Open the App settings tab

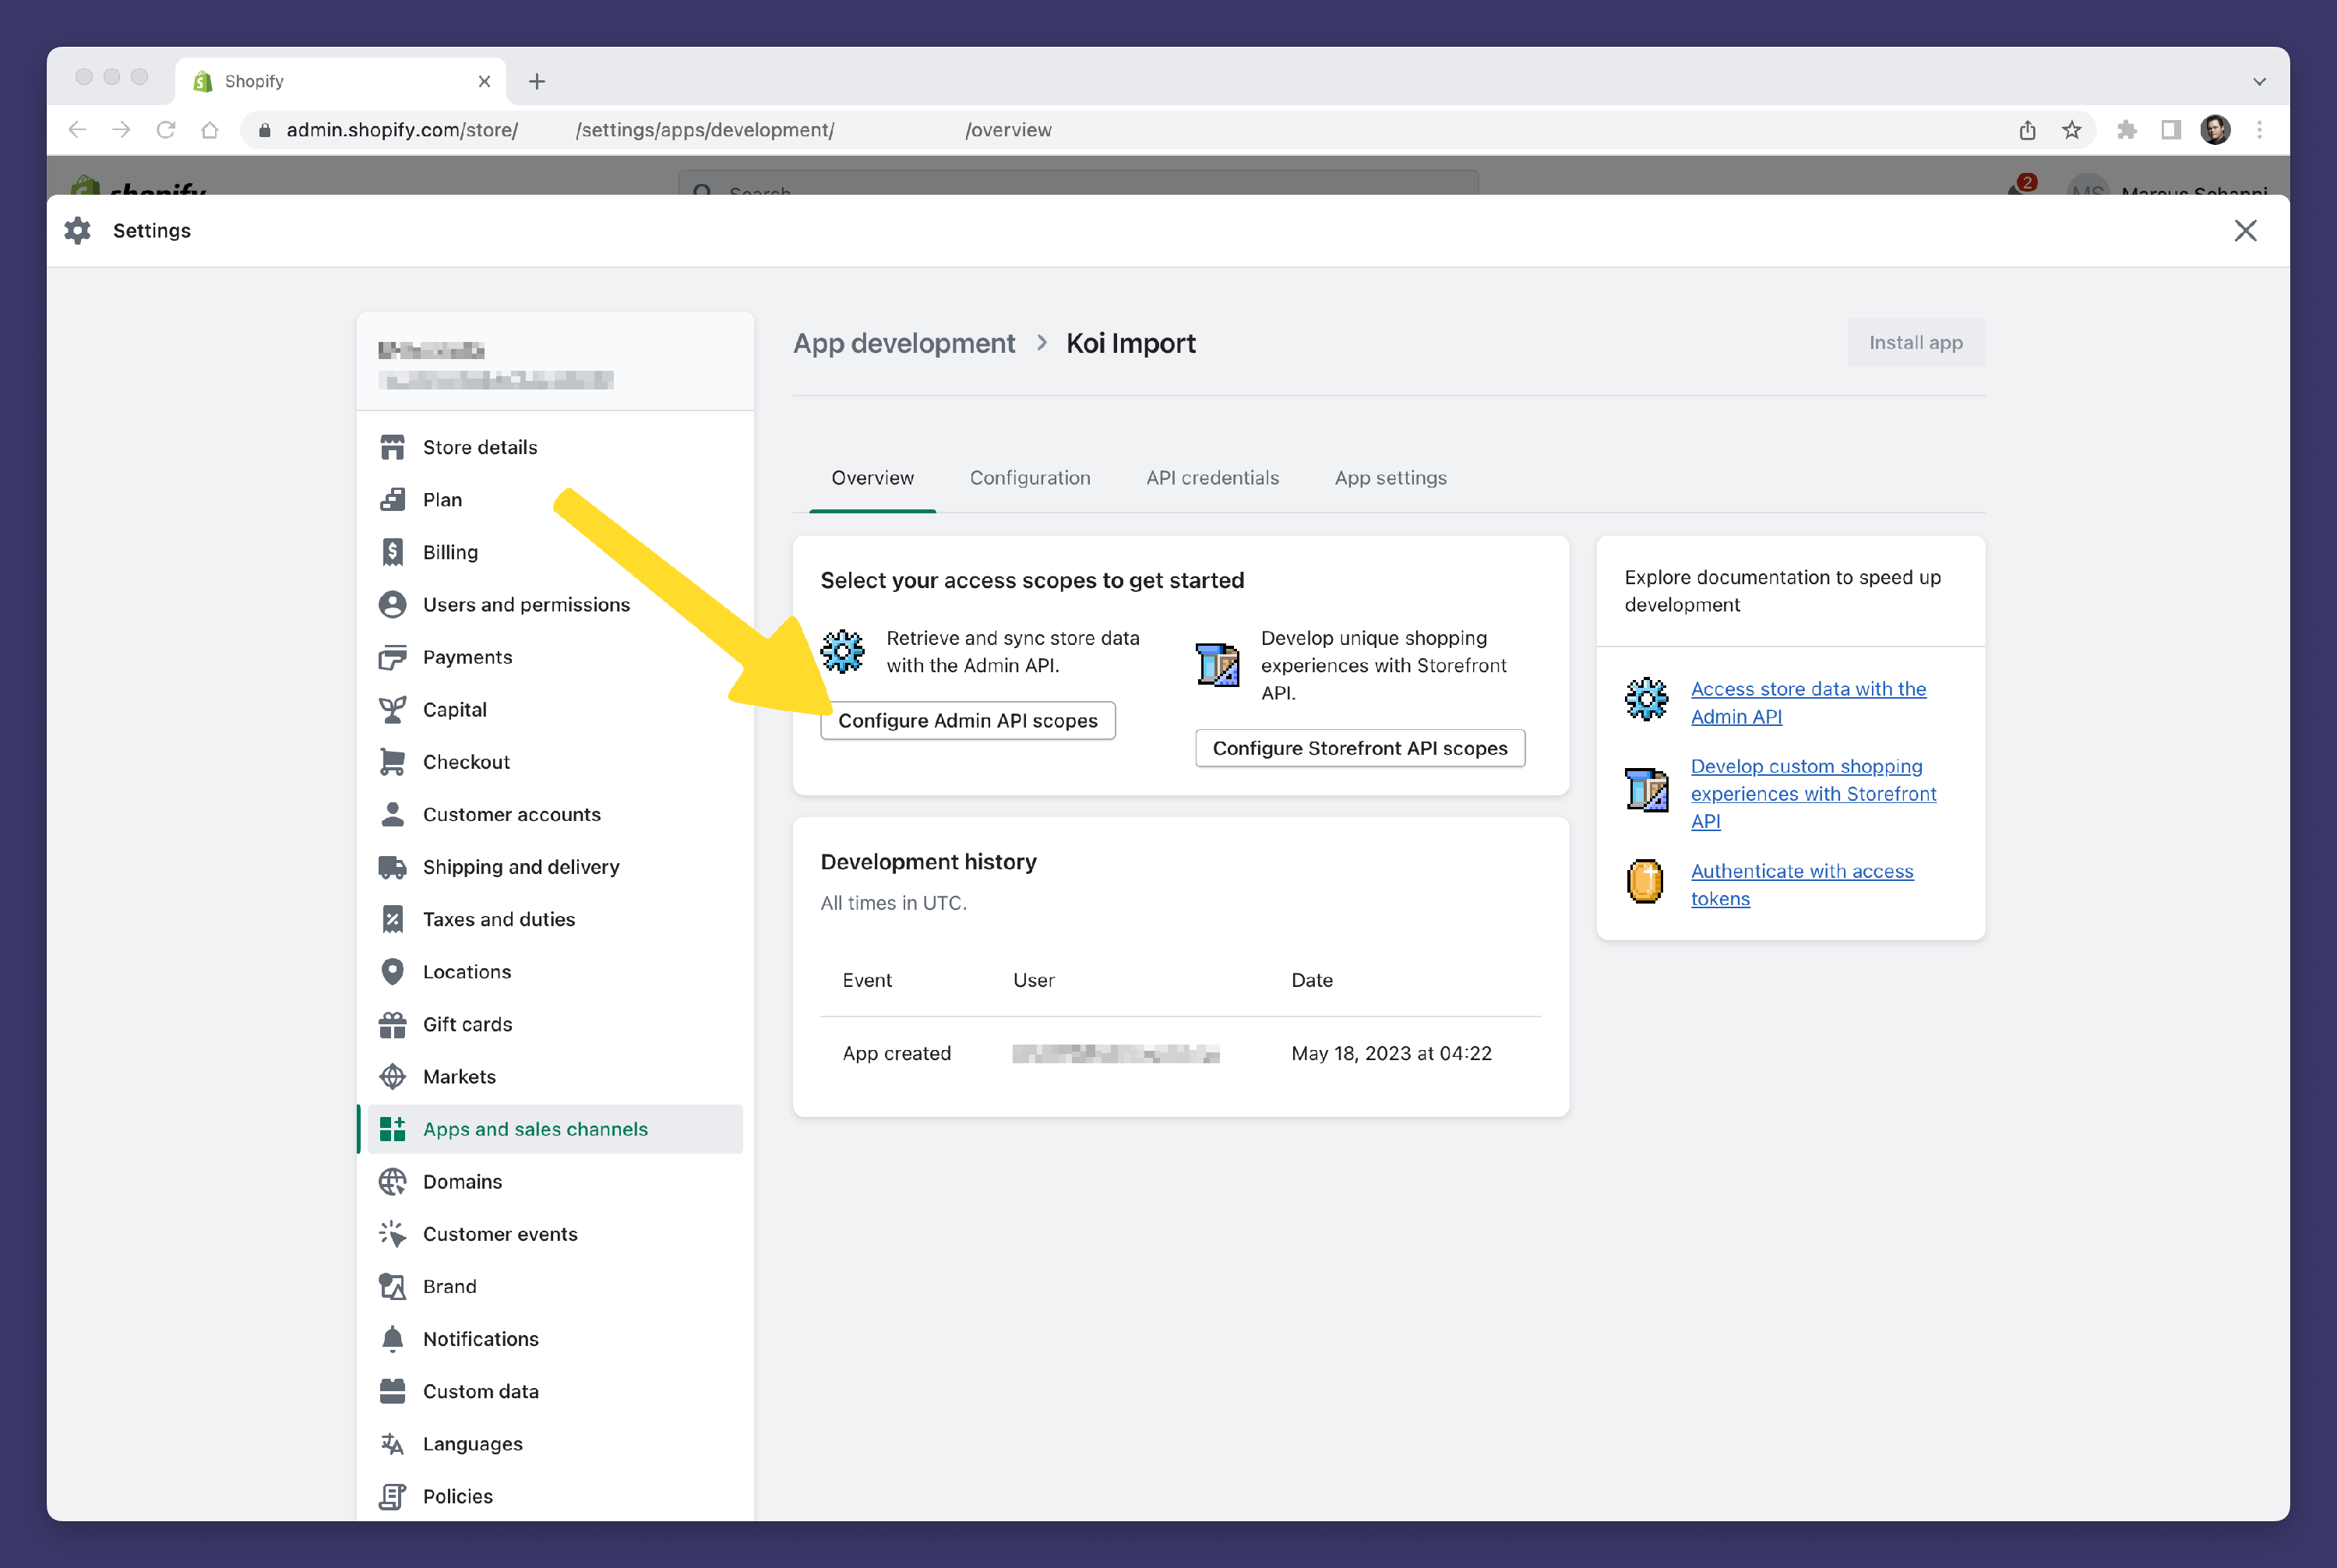click(x=1390, y=478)
